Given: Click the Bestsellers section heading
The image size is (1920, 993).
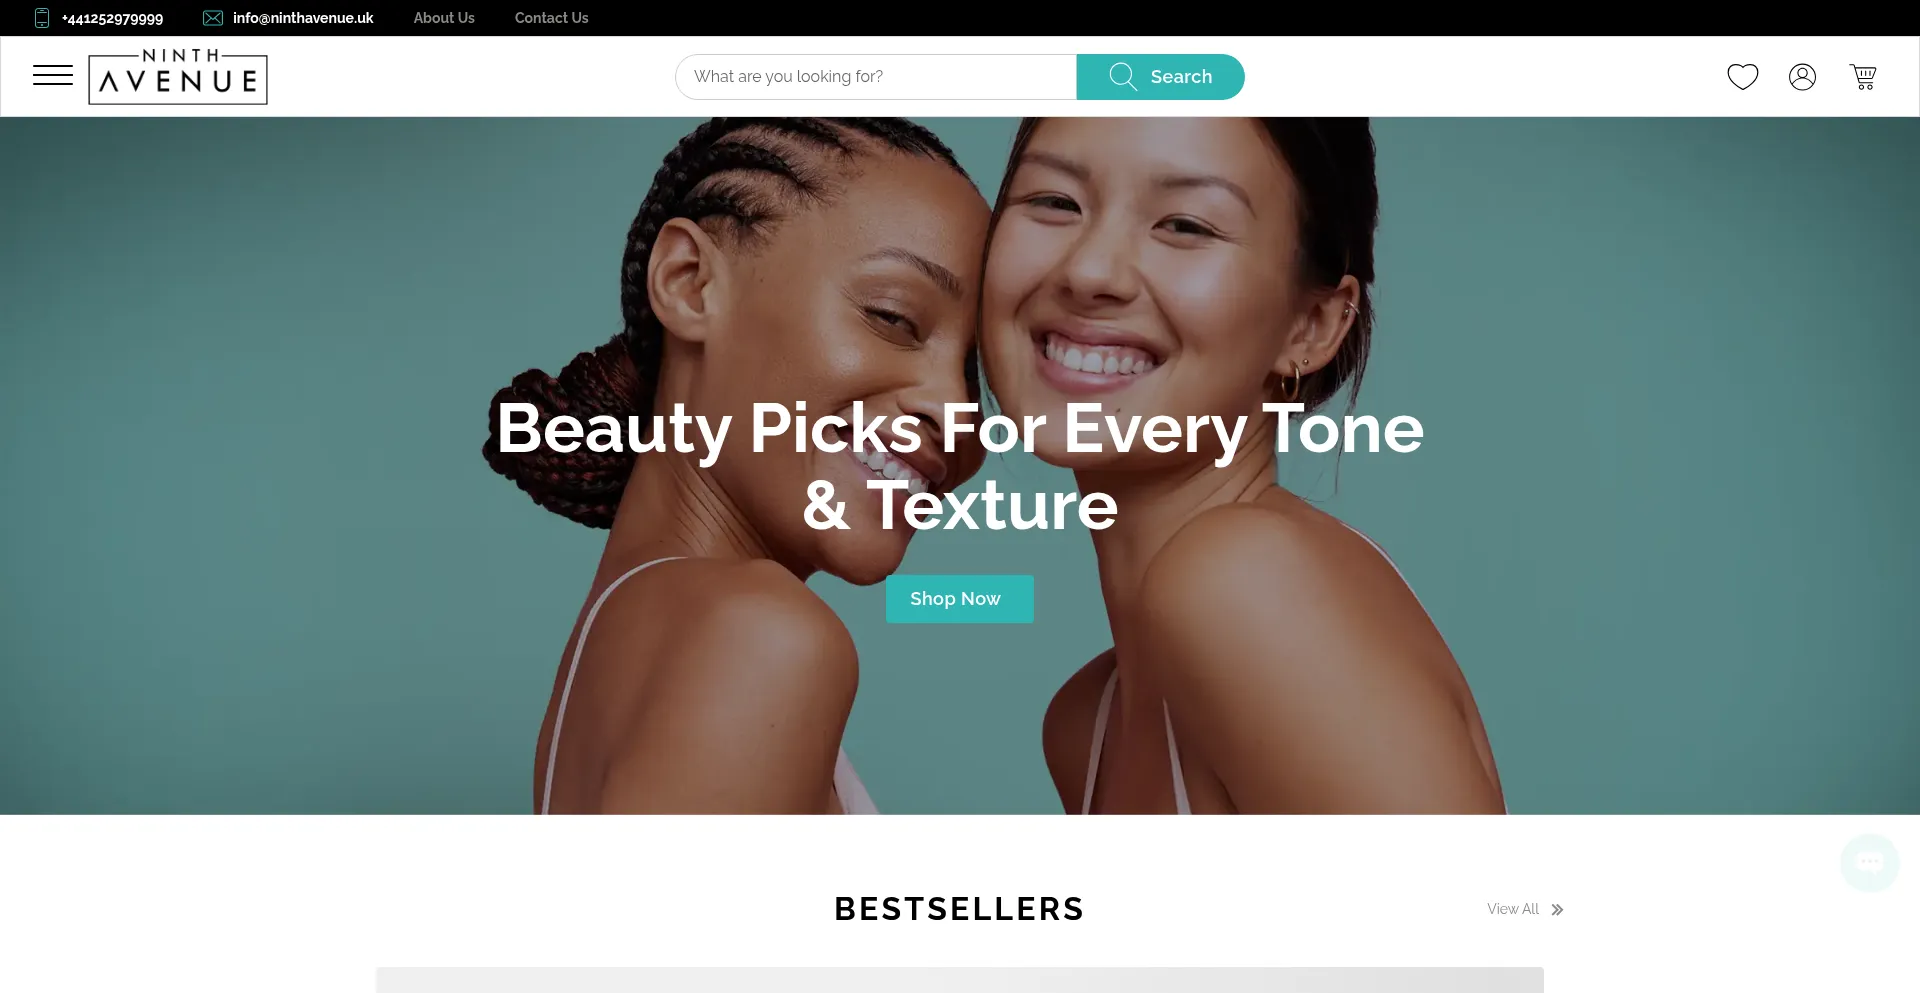Looking at the screenshot, I should [x=960, y=909].
